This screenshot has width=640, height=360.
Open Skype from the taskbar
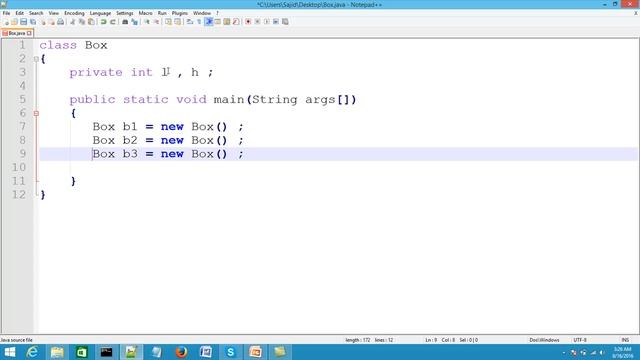[x=231, y=352]
